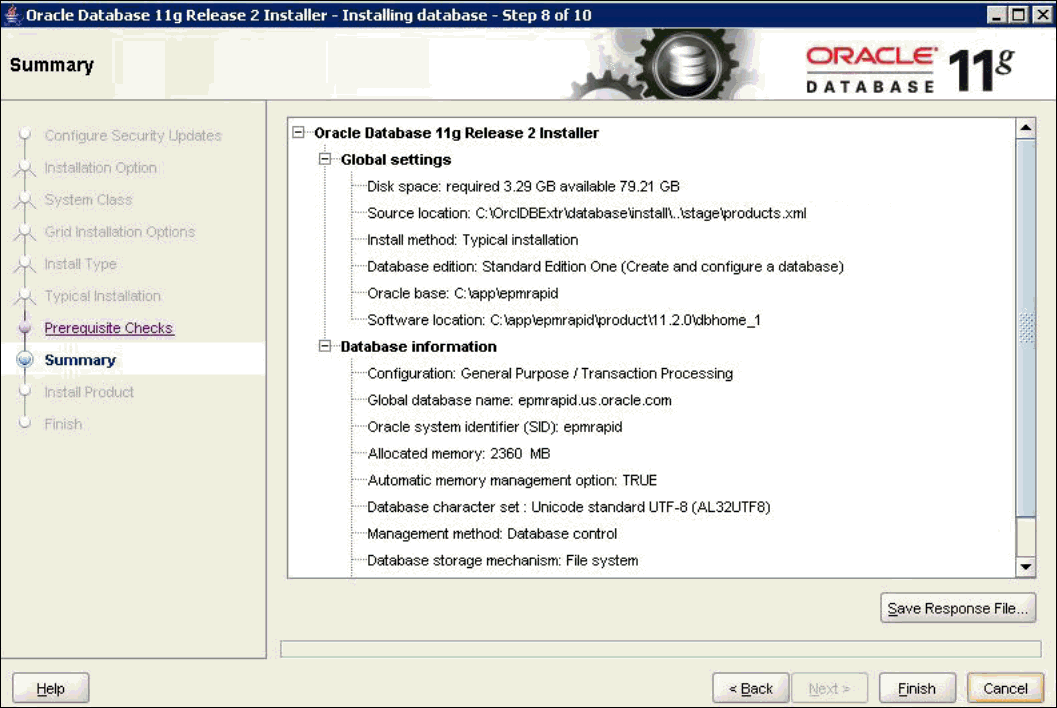This screenshot has height=708, width=1057.
Task: Go back with the Back button
Action: 751,688
